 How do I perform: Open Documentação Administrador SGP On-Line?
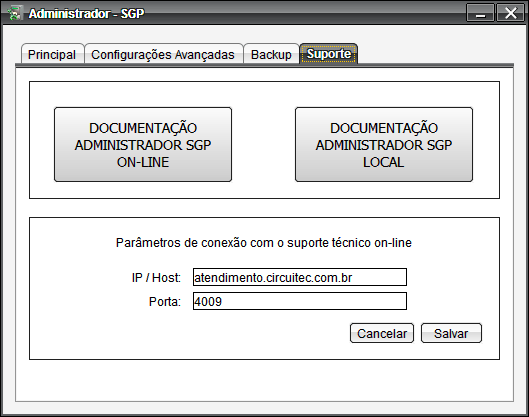(x=143, y=145)
